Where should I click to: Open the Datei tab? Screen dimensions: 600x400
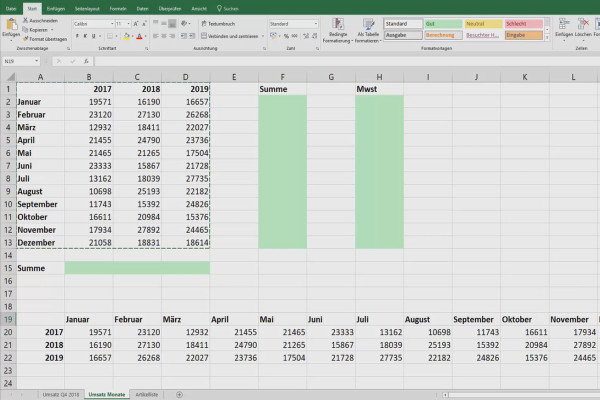coord(11,8)
